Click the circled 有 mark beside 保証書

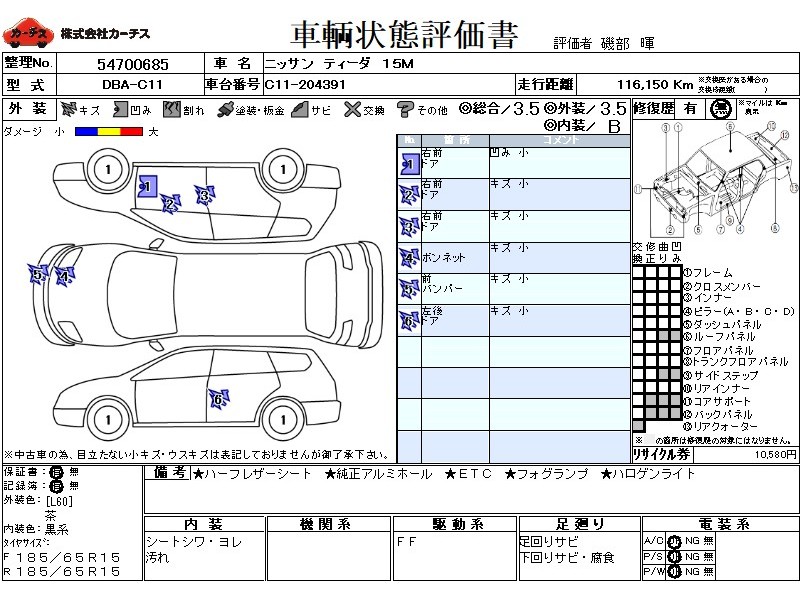[56, 472]
